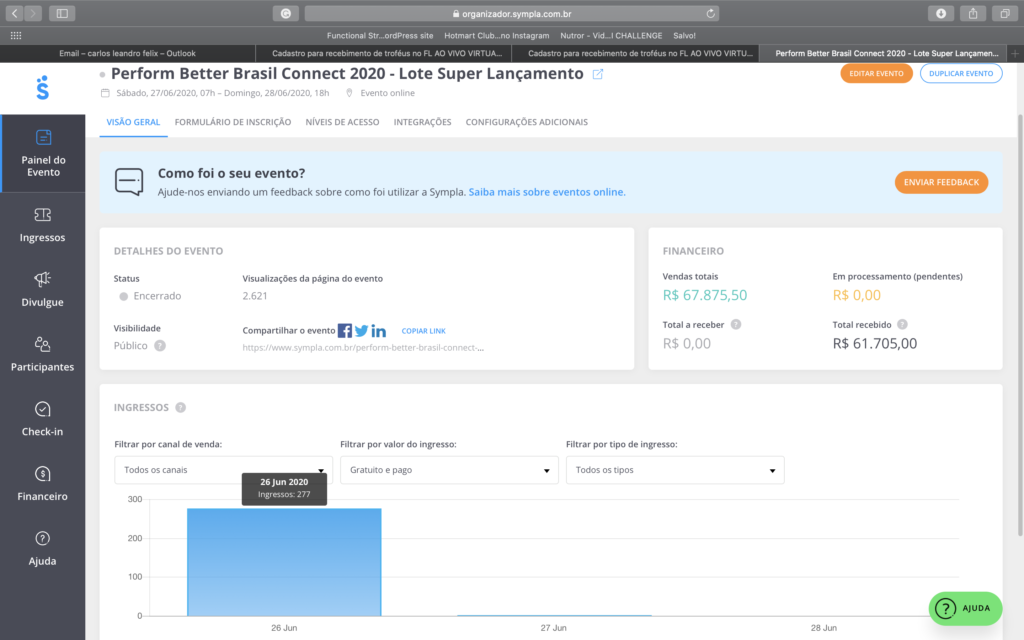Expand the Gratuito e pago dropdown

click(x=449, y=470)
